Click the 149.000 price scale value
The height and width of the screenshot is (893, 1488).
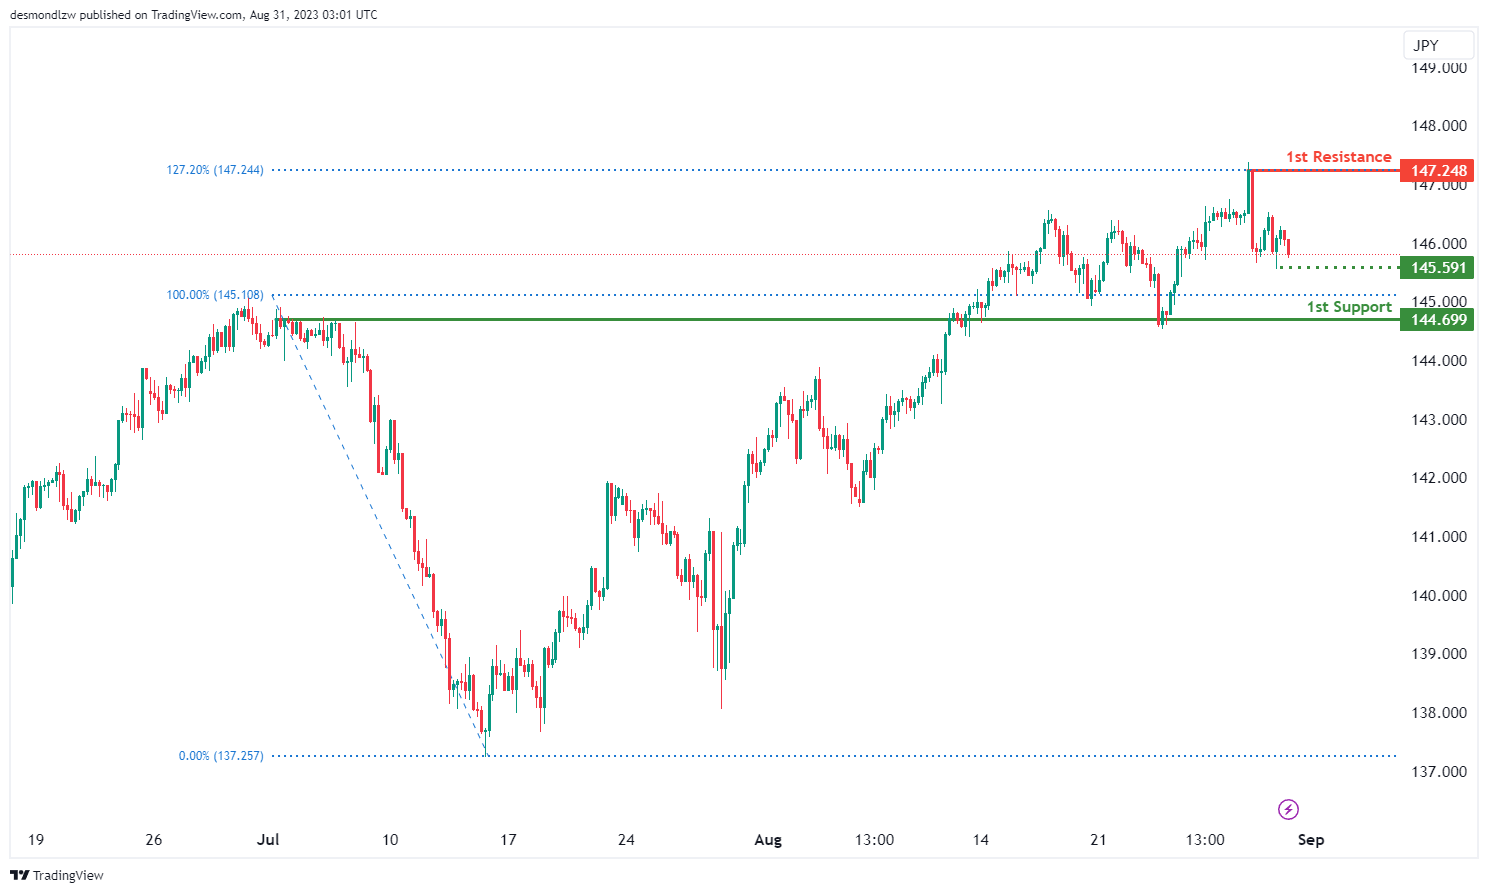1439,68
